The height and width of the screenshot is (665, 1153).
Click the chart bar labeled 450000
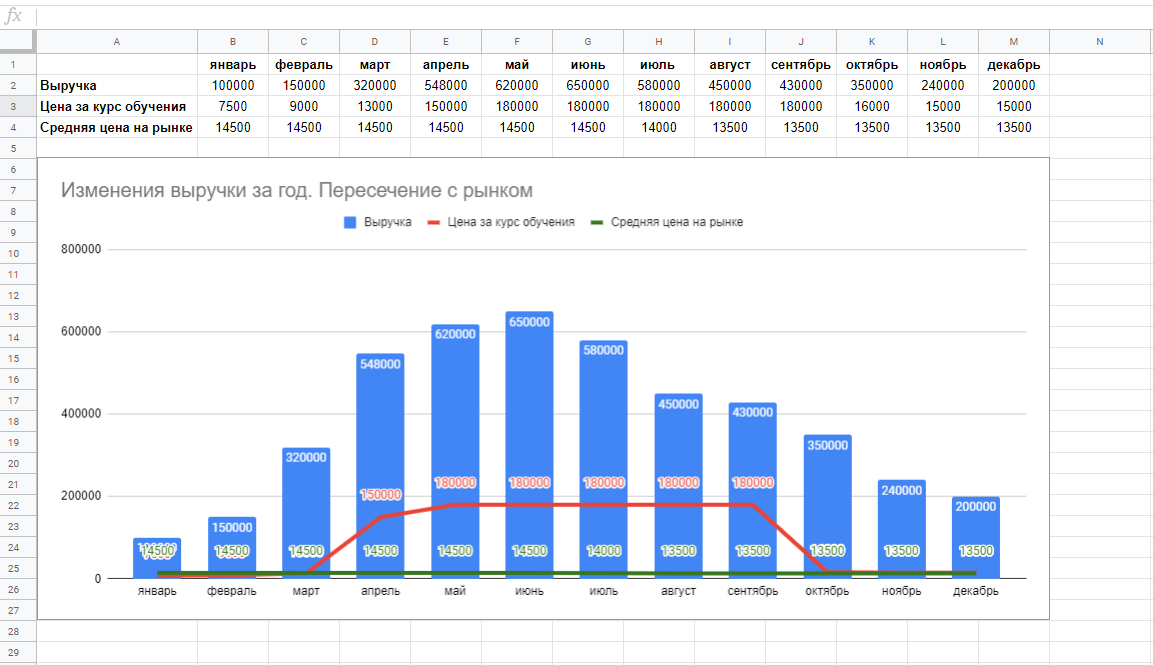pos(678,486)
